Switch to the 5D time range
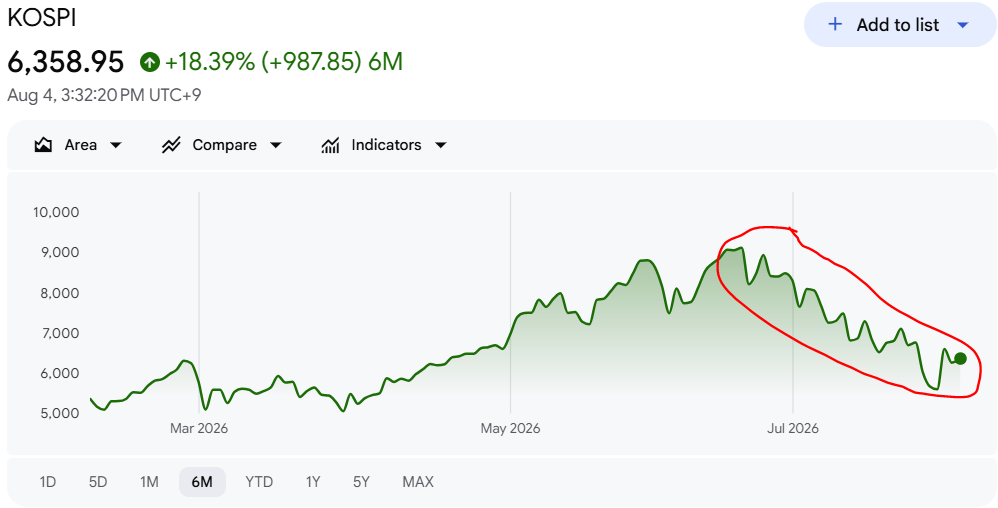The image size is (998, 508). click(x=98, y=482)
